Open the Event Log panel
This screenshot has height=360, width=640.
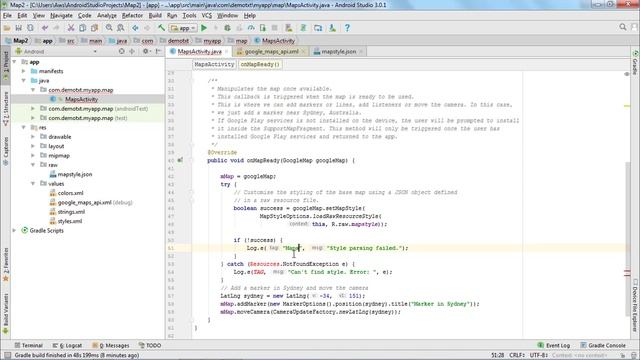coord(554,345)
